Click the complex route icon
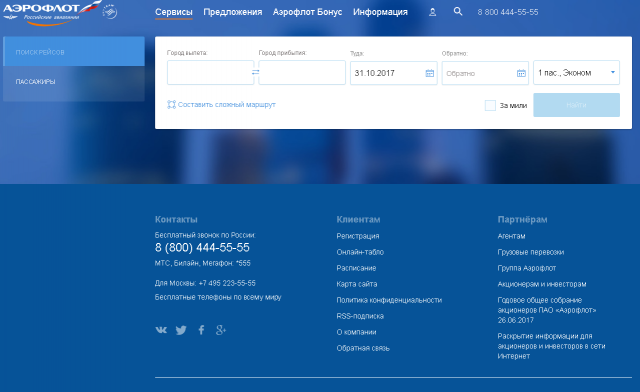Screen dimensions: 640x392 click(x=171, y=105)
